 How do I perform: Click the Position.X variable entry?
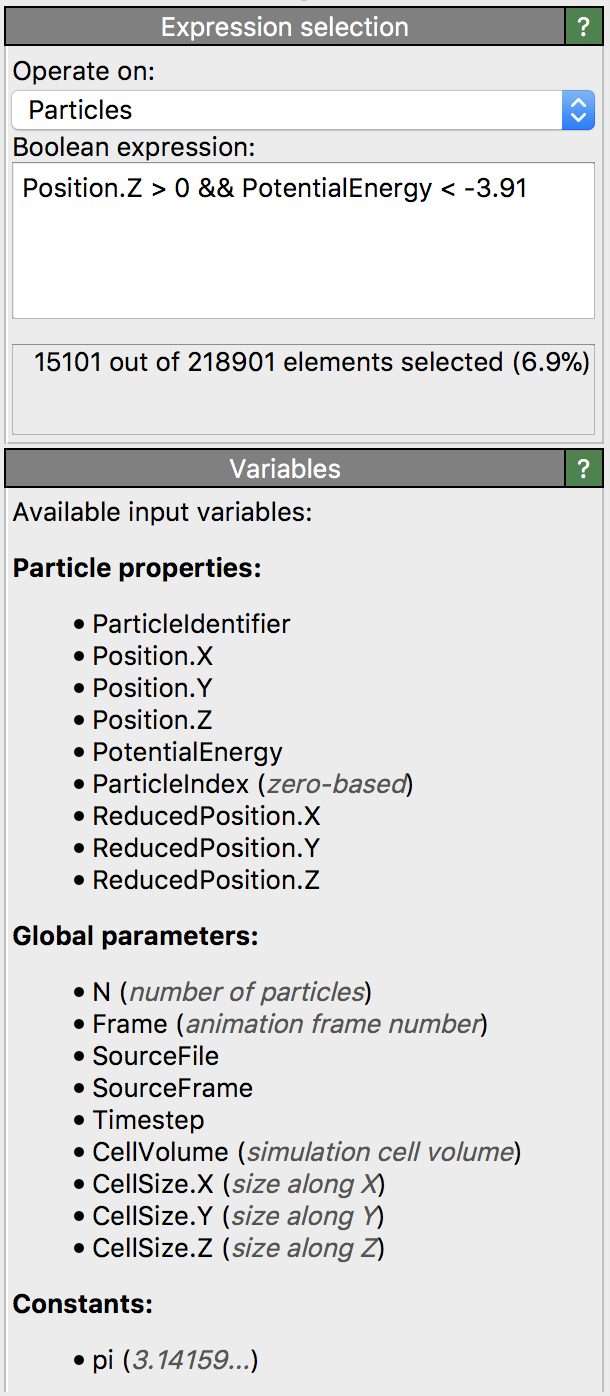pos(152,656)
